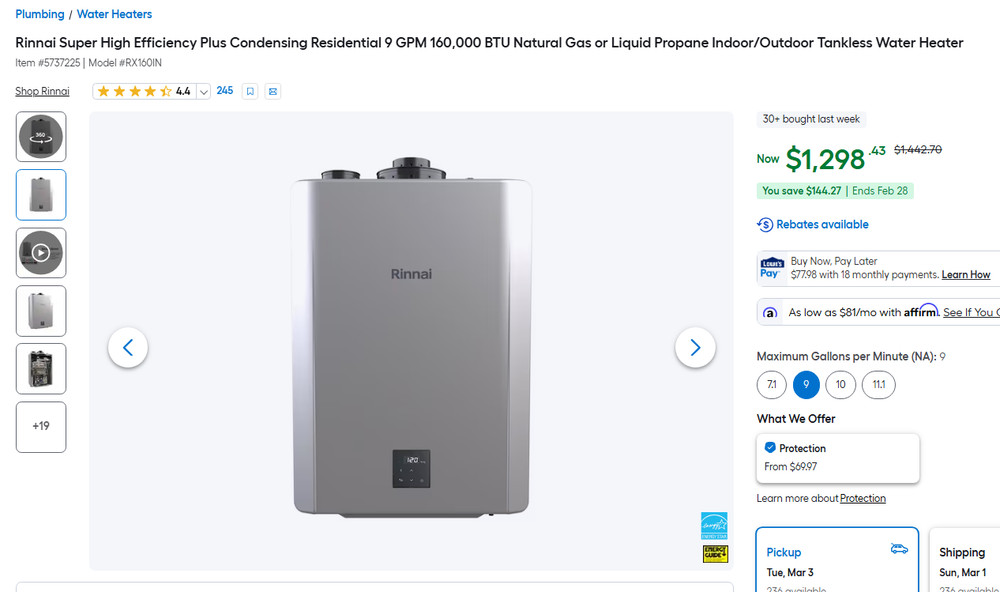1000x592 pixels.
Task: Play the product video thumbnail
Action: pyautogui.click(x=40, y=252)
